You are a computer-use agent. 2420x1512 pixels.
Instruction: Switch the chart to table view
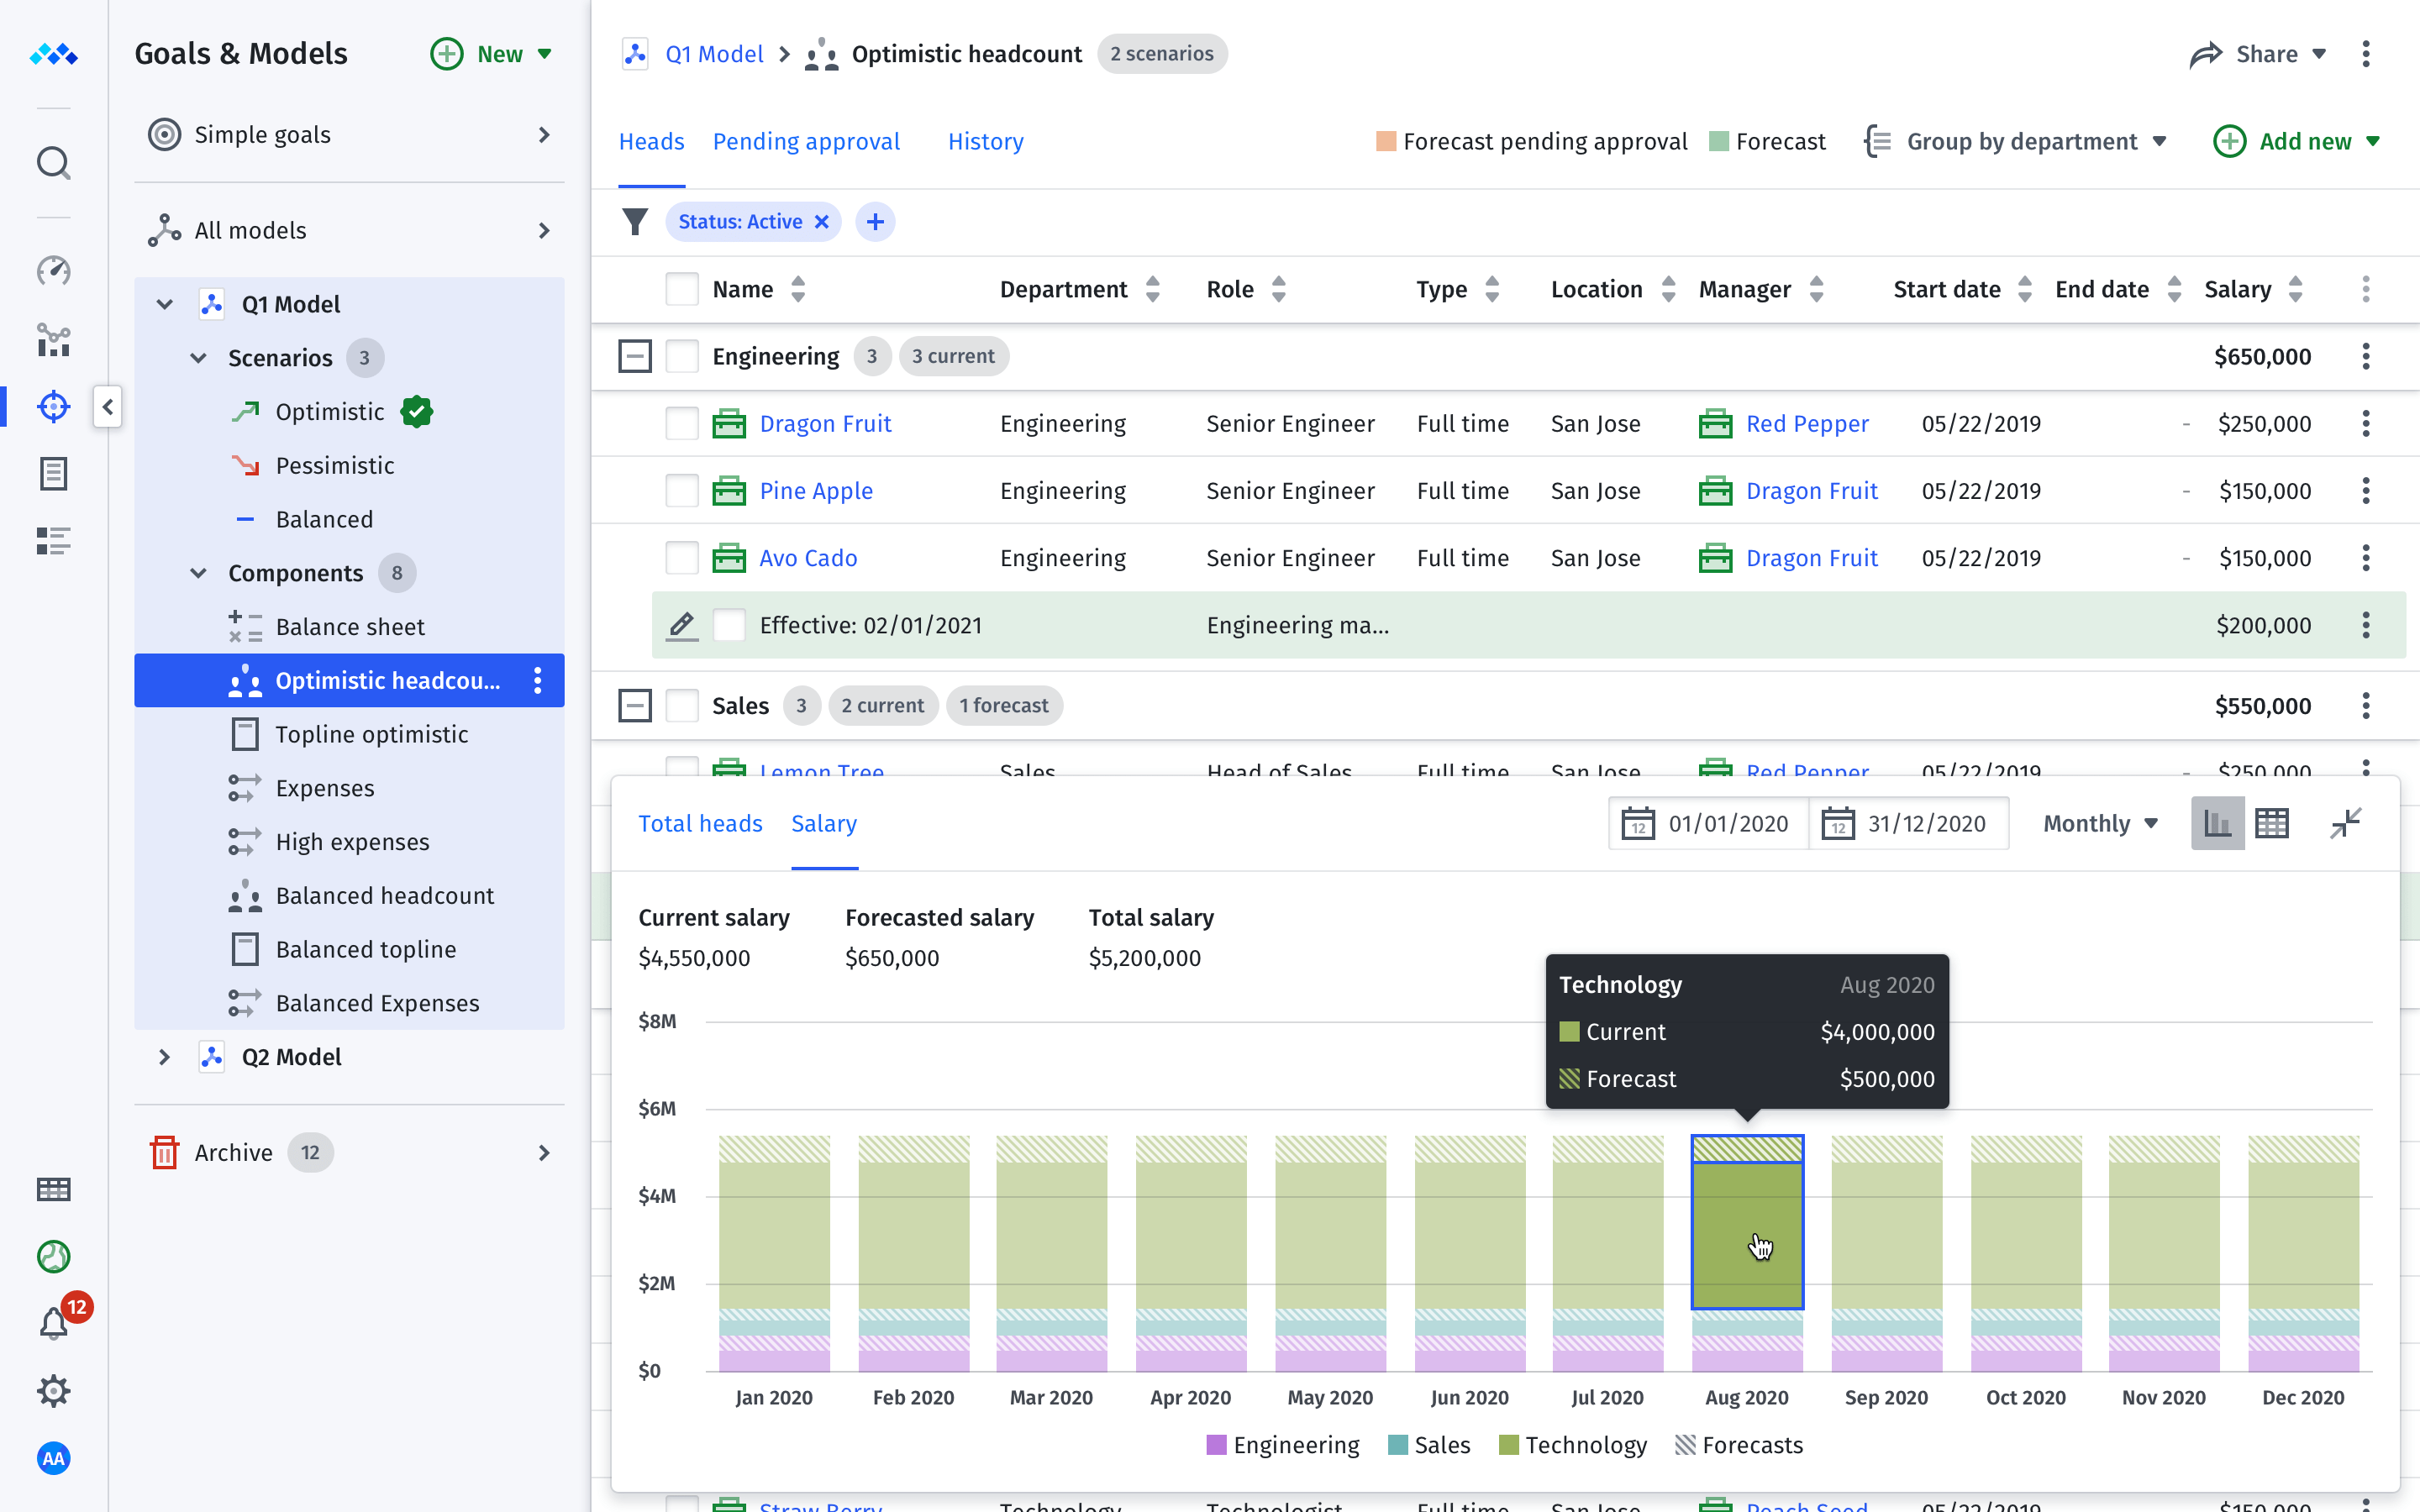[x=2272, y=823]
